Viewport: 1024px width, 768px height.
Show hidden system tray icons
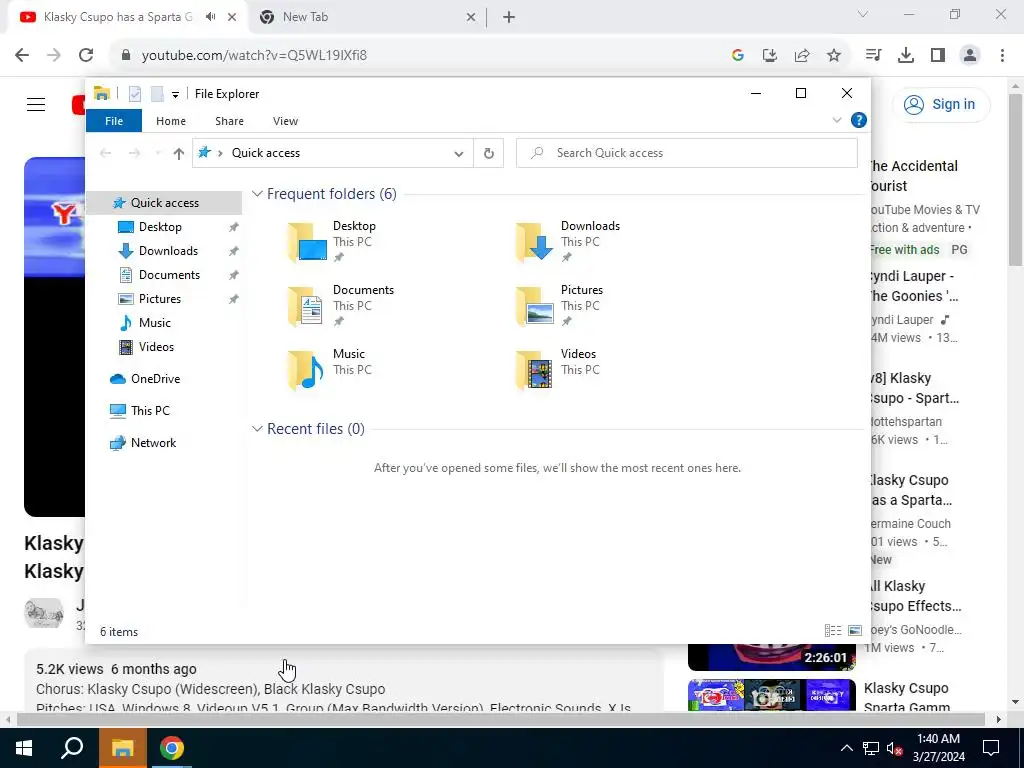tap(846, 748)
